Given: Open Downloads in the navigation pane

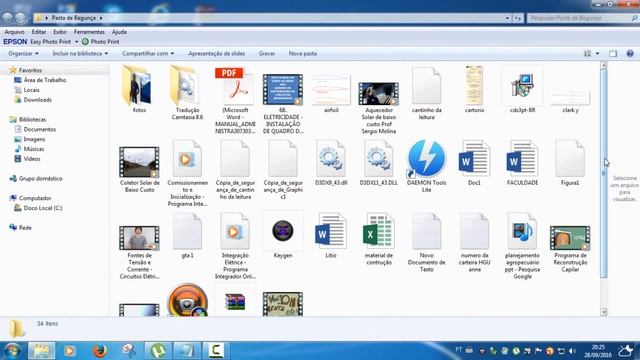Looking at the screenshot, I should click(33, 100).
